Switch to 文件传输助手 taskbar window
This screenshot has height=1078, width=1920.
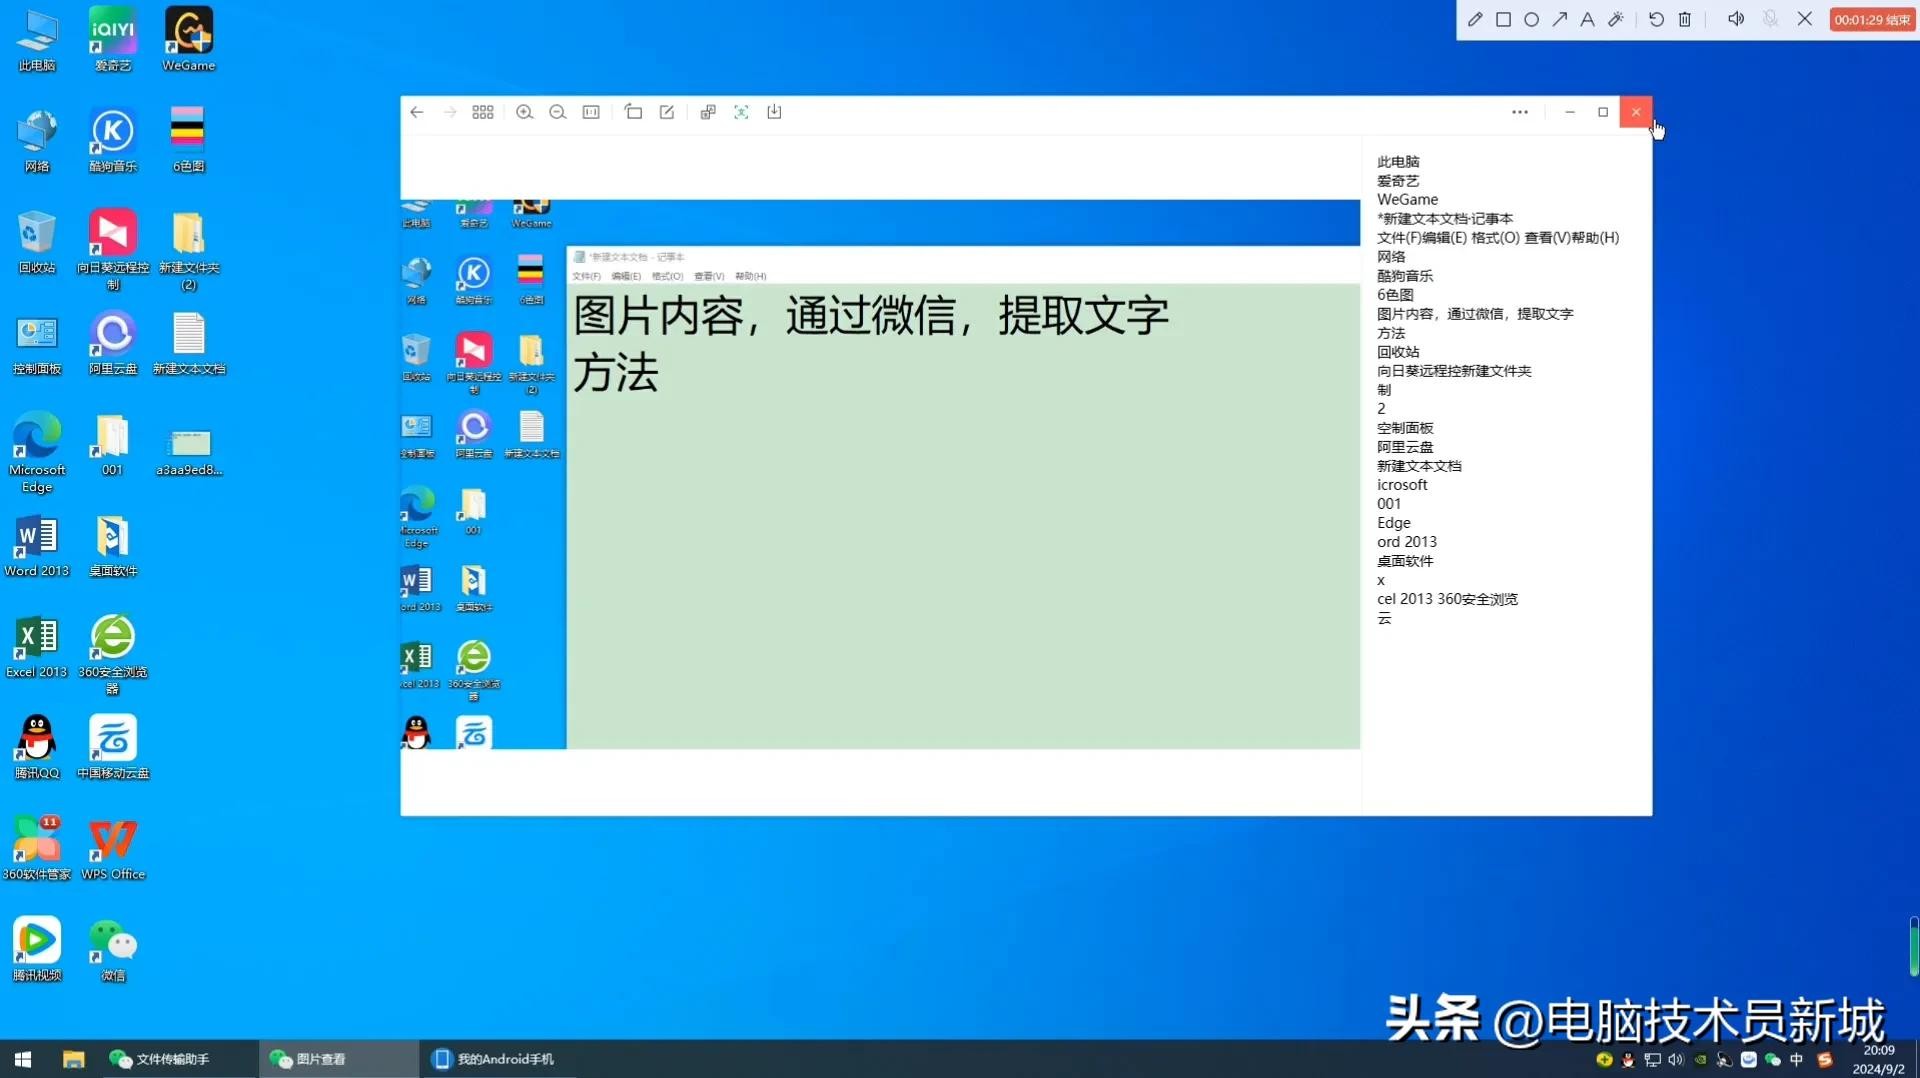pyautogui.click(x=160, y=1059)
